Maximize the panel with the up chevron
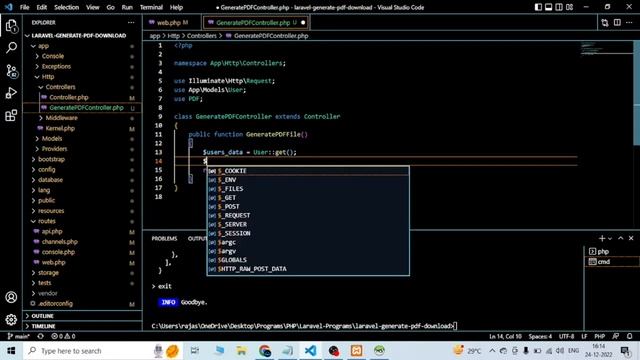Image resolution: width=640 pixels, height=360 pixels. click(x=620, y=238)
